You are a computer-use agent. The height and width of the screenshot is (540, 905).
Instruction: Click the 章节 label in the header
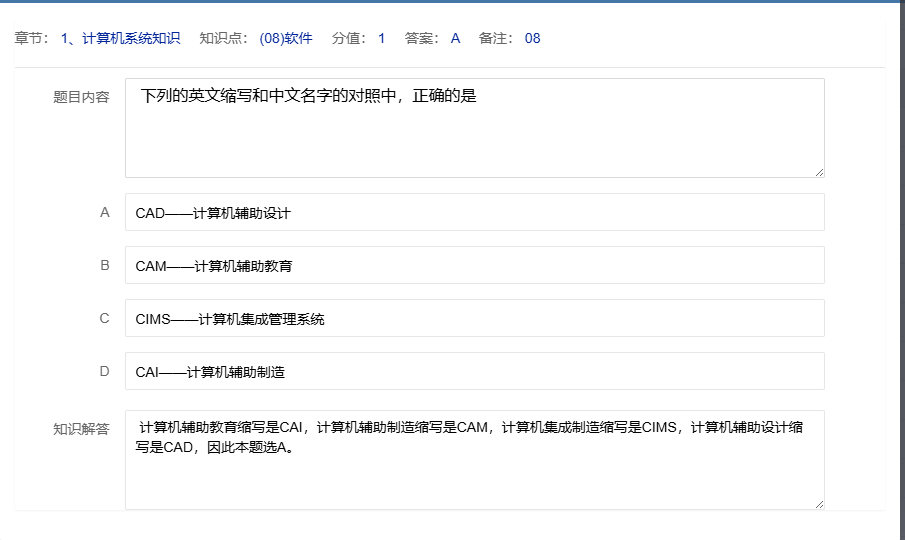(x=28, y=39)
